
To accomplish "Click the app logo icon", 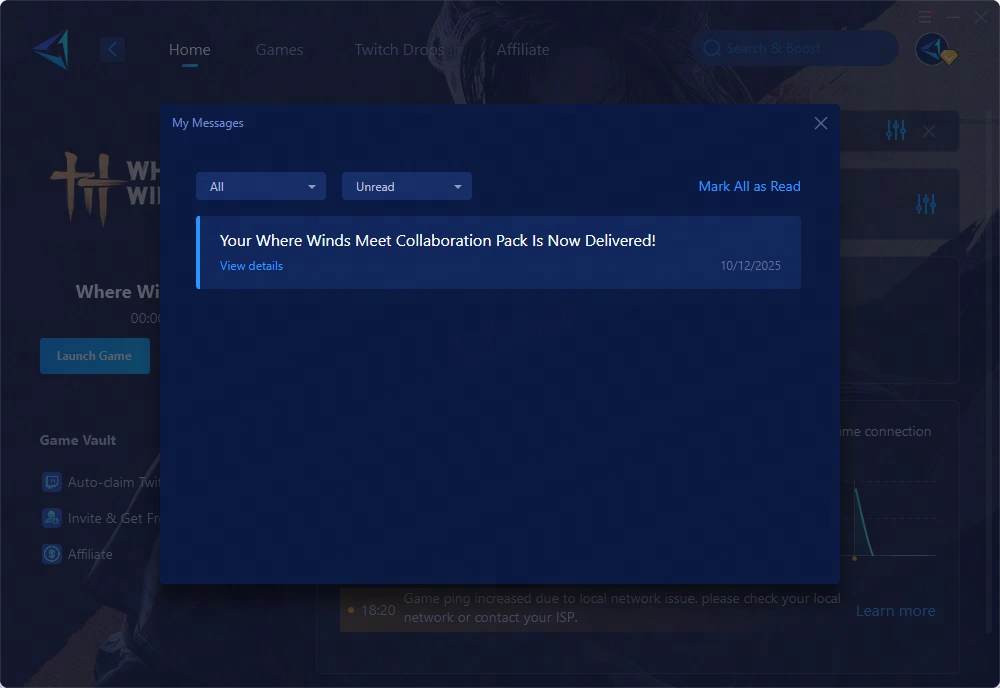I will point(50,49).
